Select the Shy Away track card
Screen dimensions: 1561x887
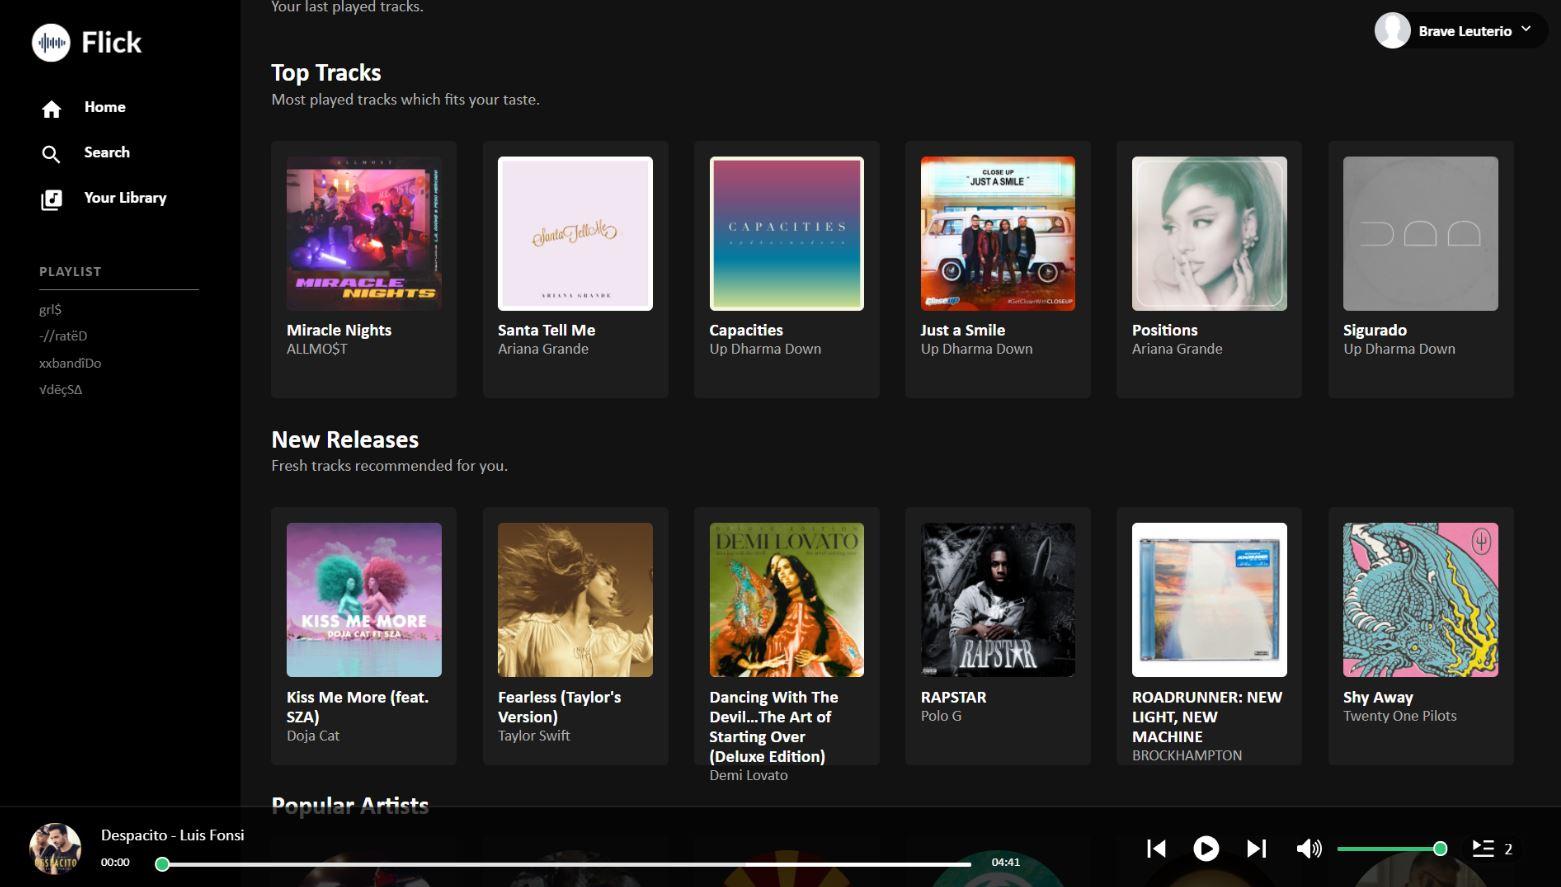point(1420,635)
